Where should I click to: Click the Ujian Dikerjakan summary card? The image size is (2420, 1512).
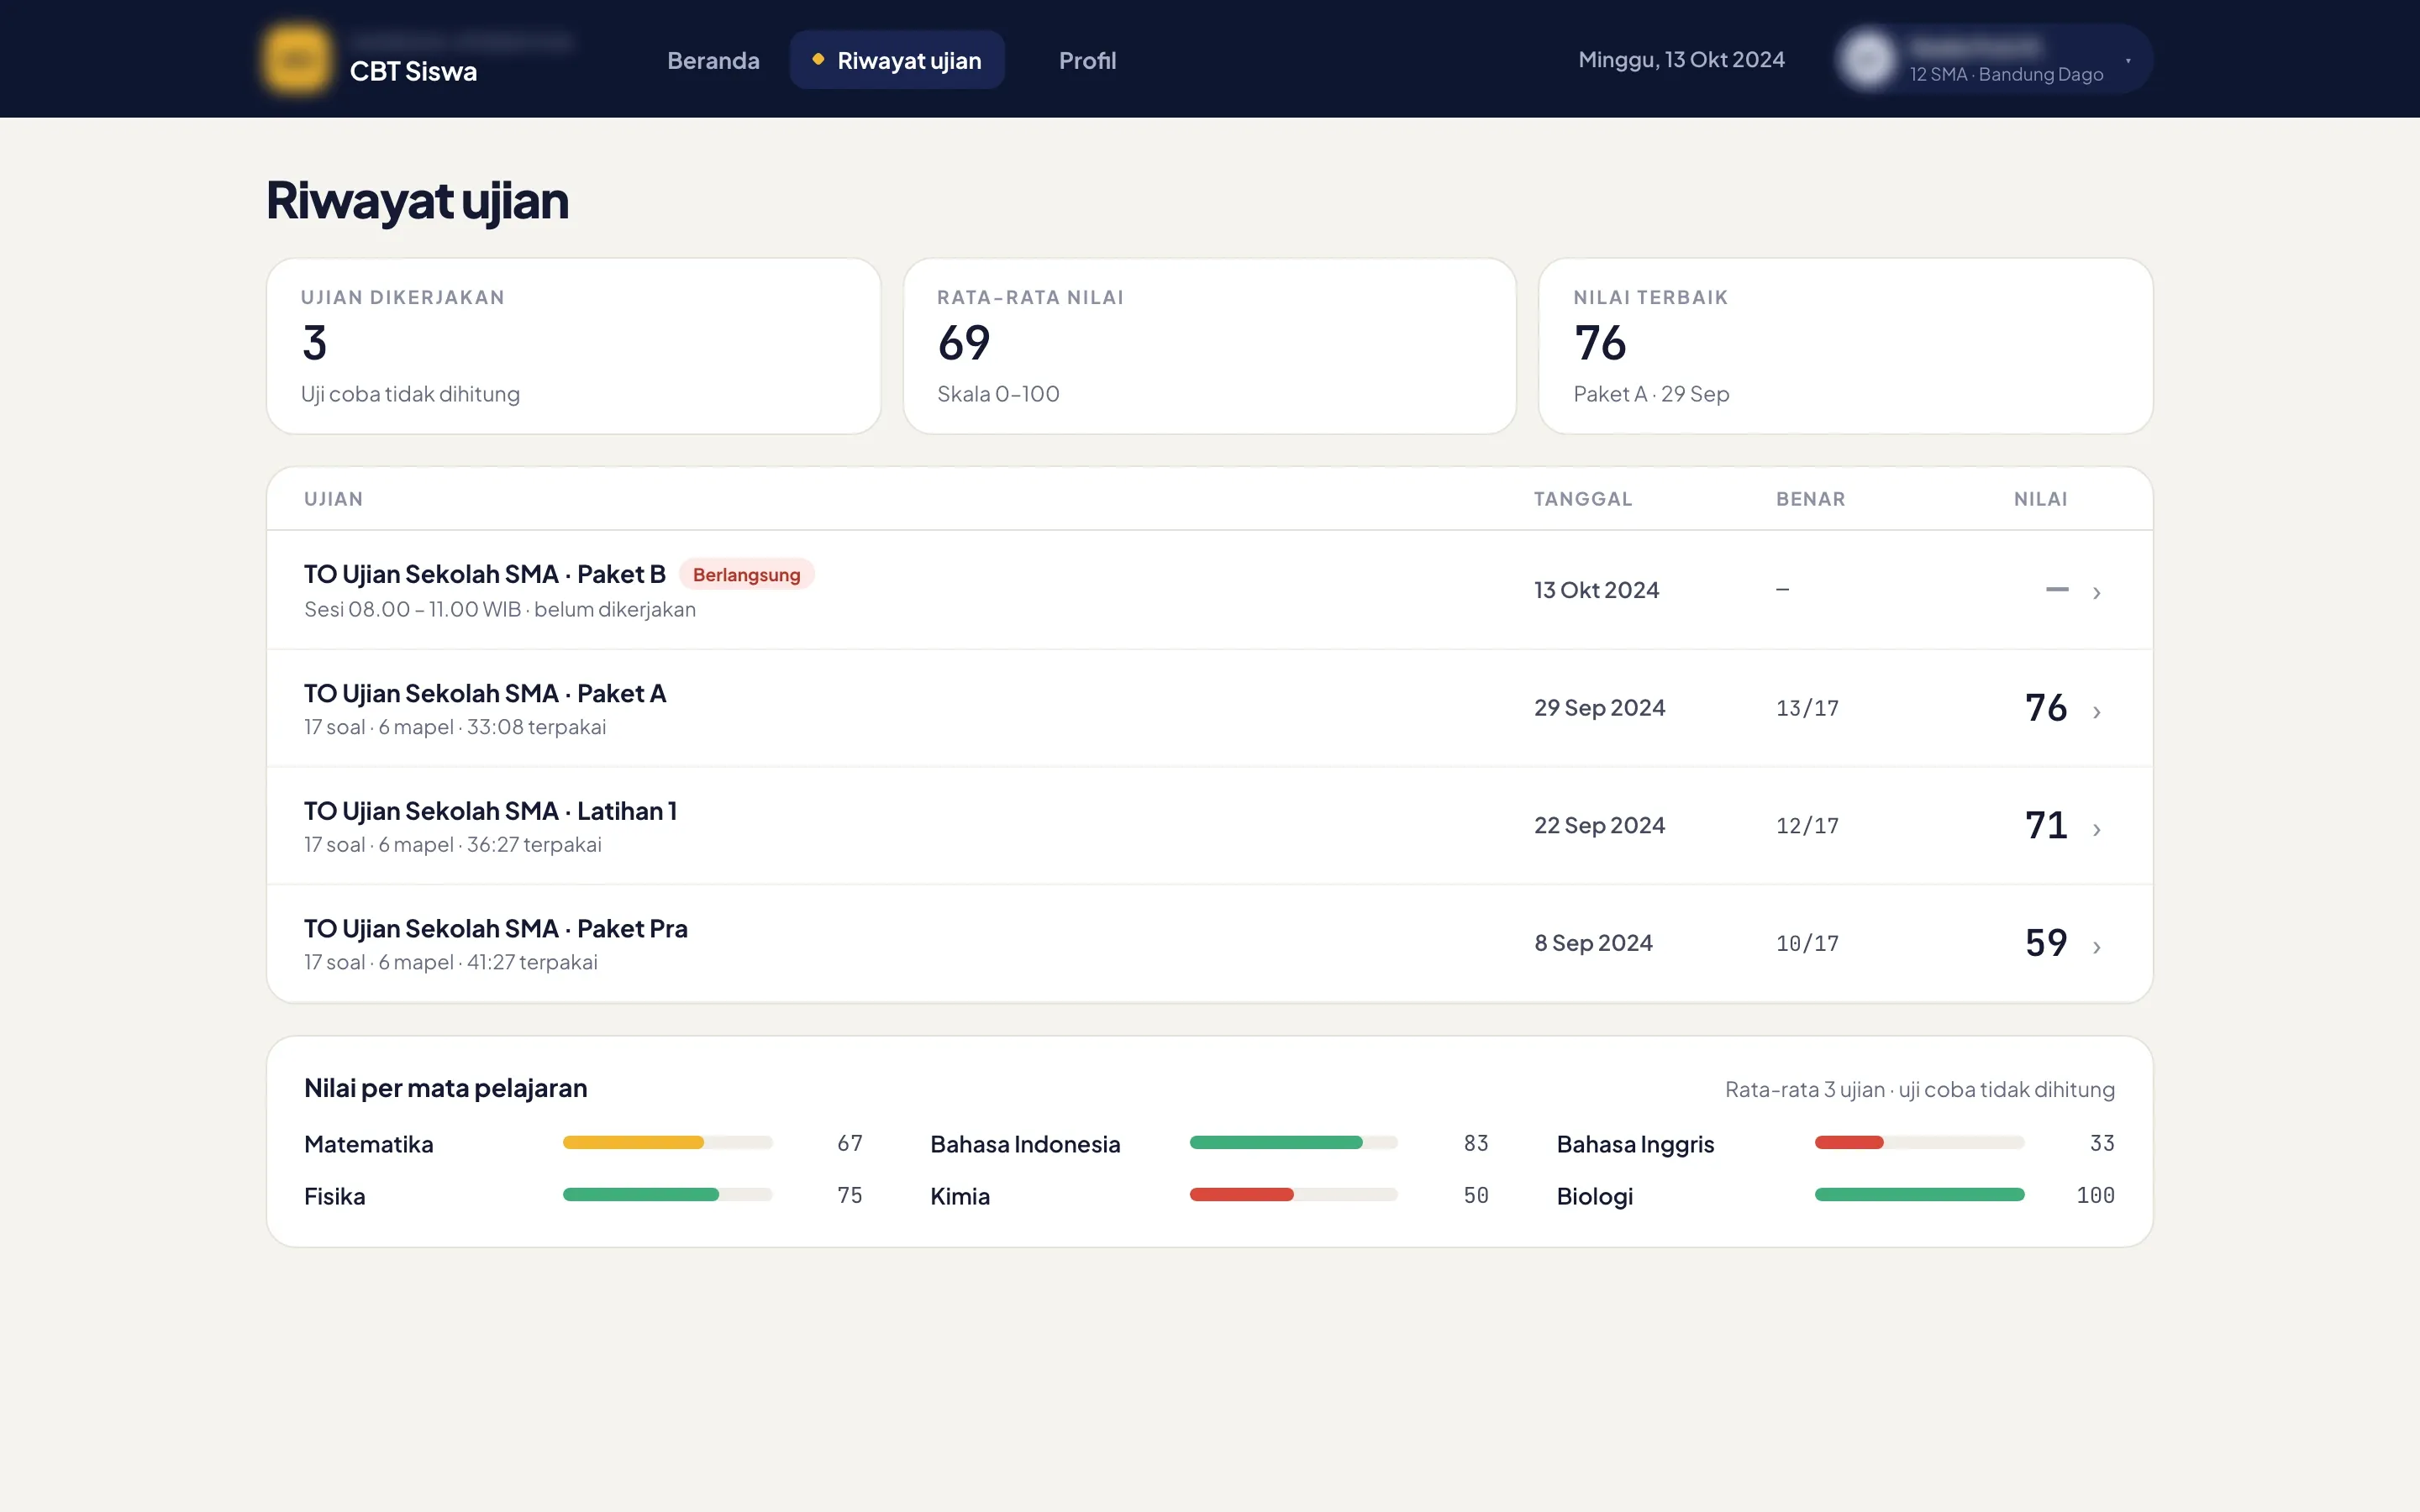click(x=573, y=346)
